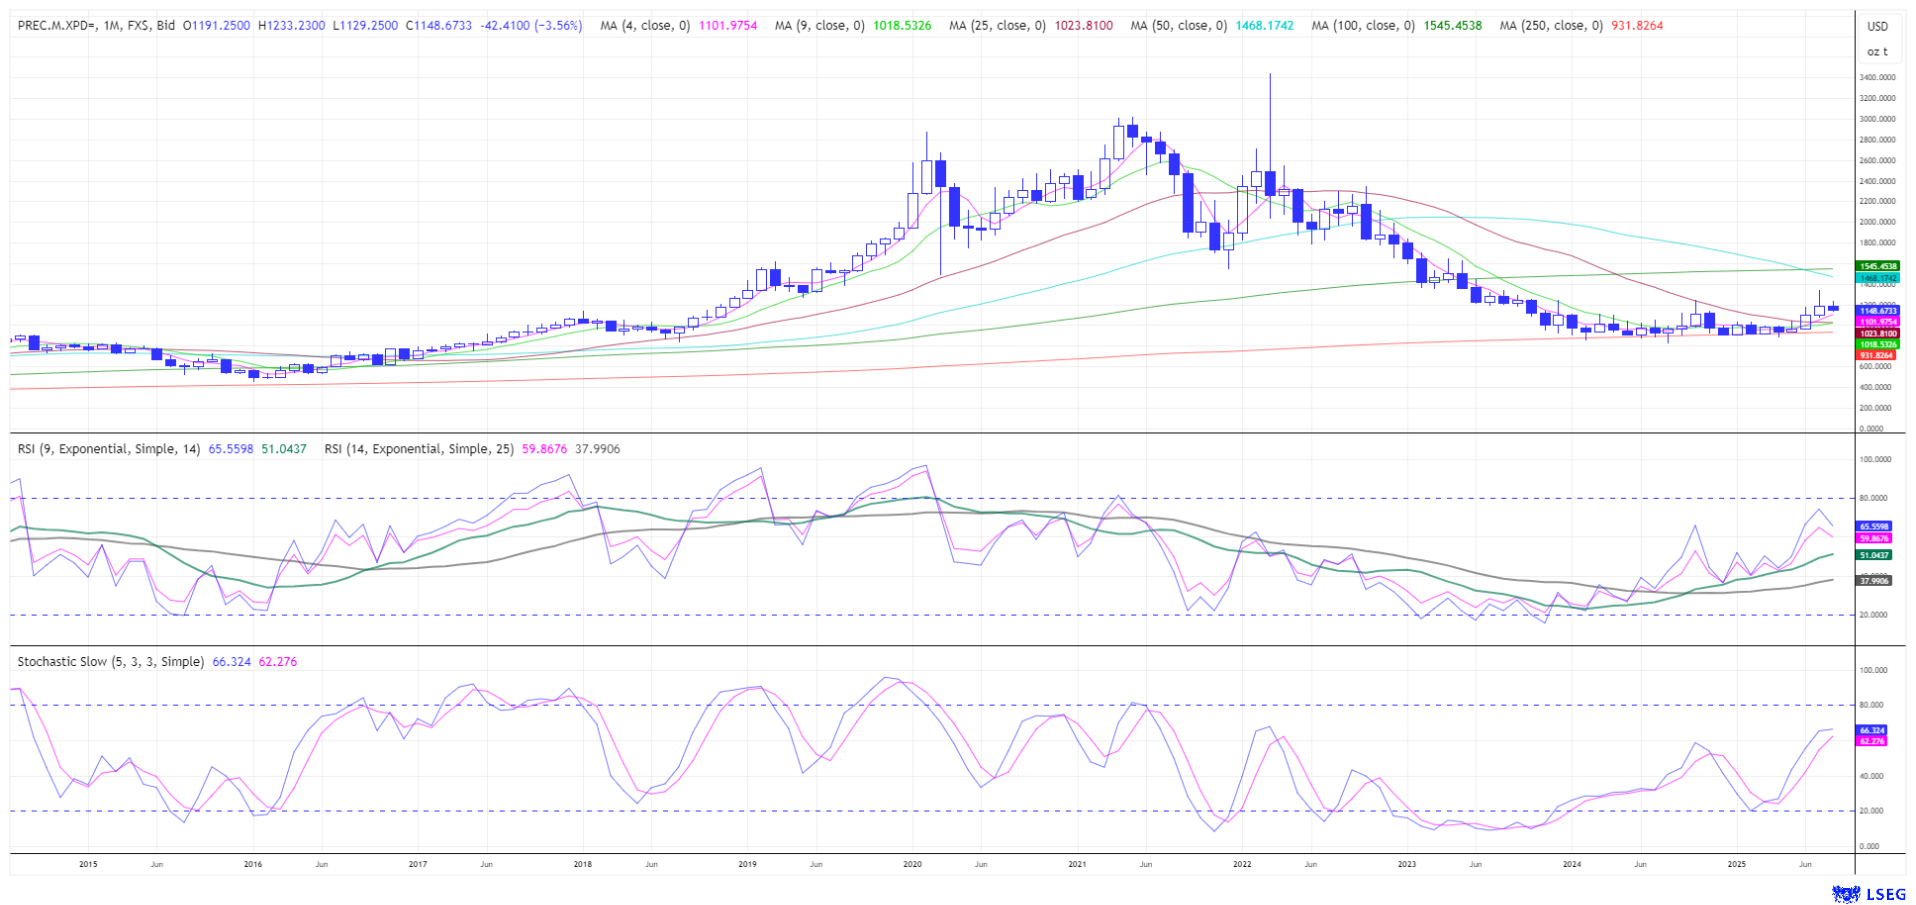
Task: Select the MA (9, close, 0) indicator label
Action: 819,26
